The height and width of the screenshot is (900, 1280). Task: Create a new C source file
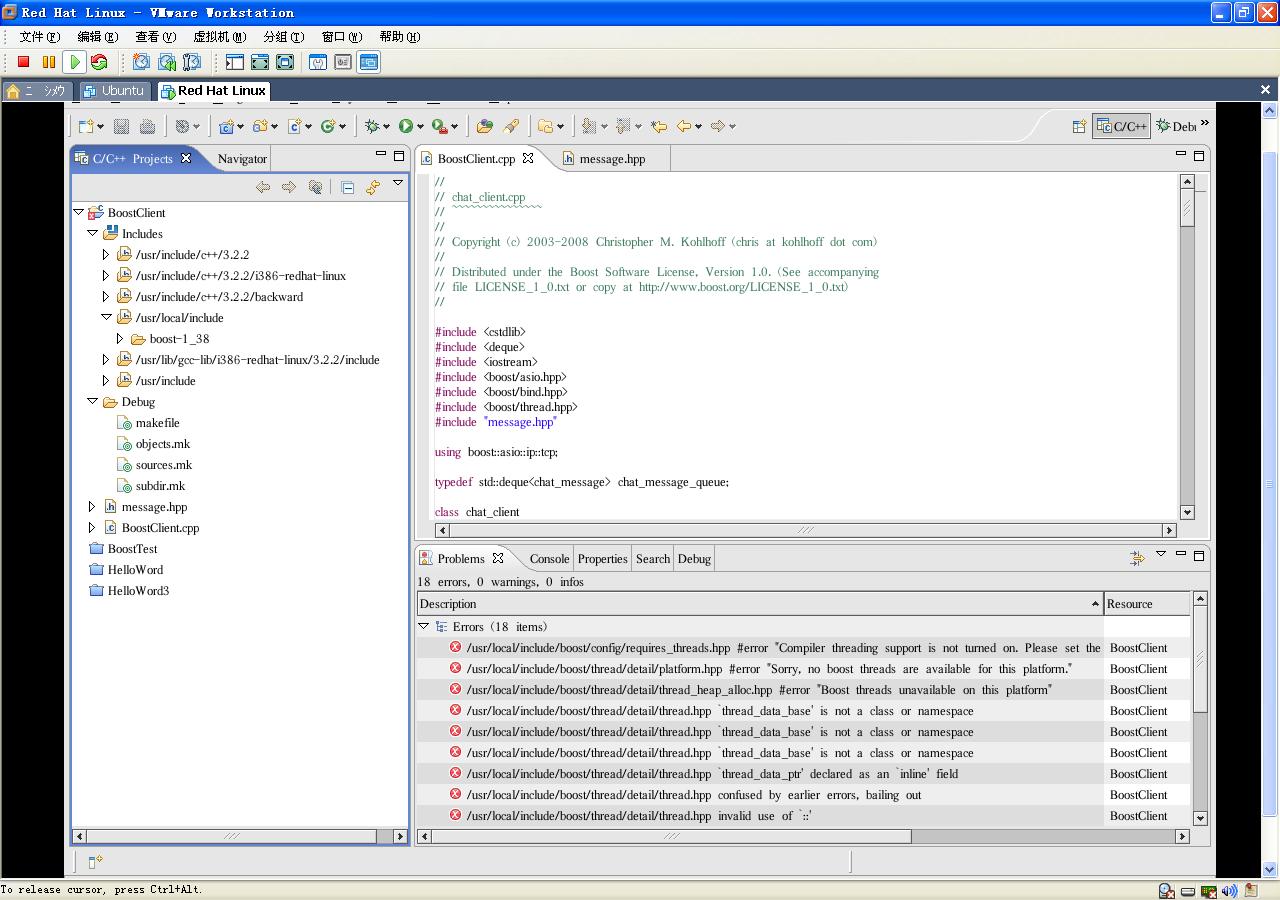click(x=294, y=126)
